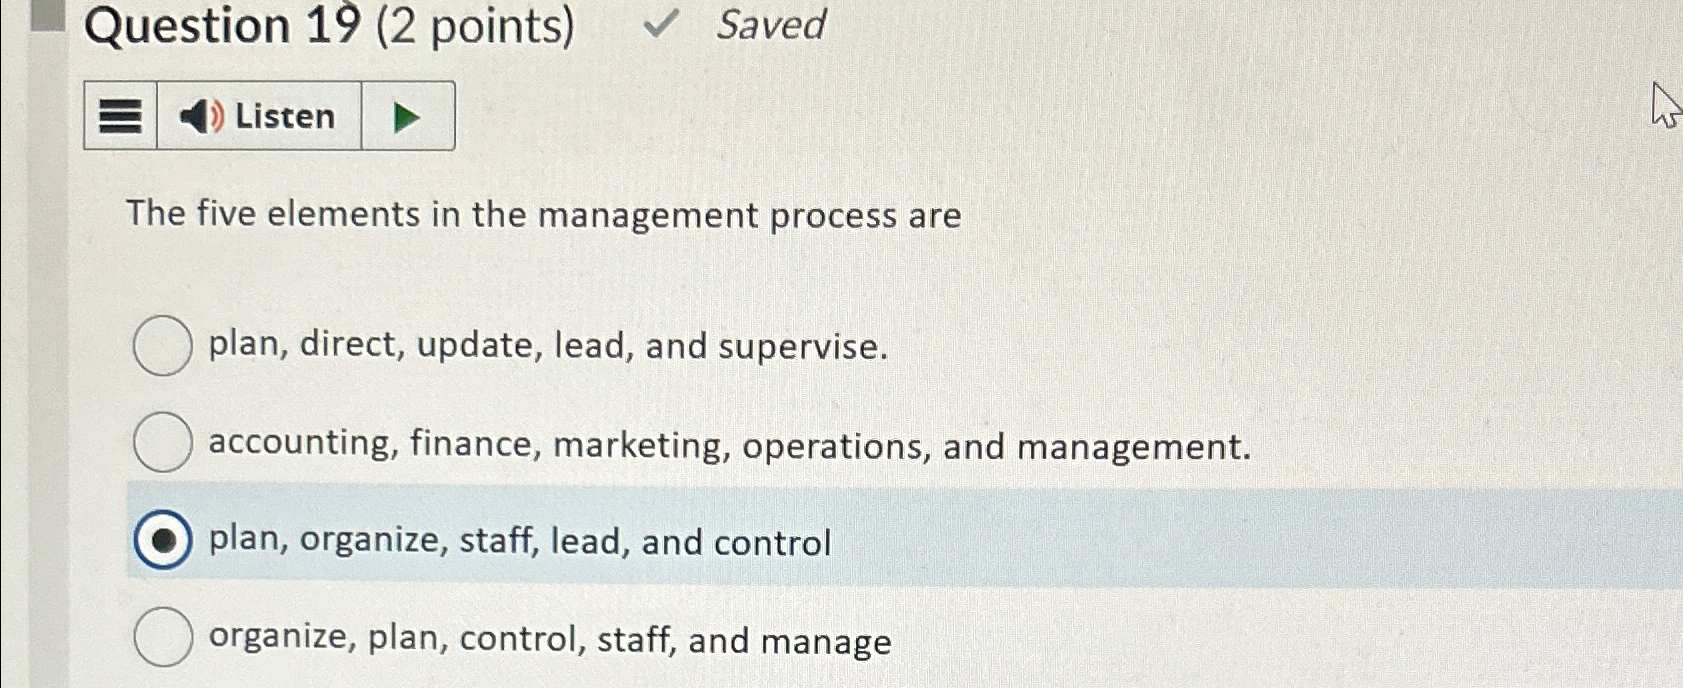The height and width of the screenshot is (688, 1683).
Task: Deselect plan, organize, staff, lead, and control
Action: [x=166, y=541]
